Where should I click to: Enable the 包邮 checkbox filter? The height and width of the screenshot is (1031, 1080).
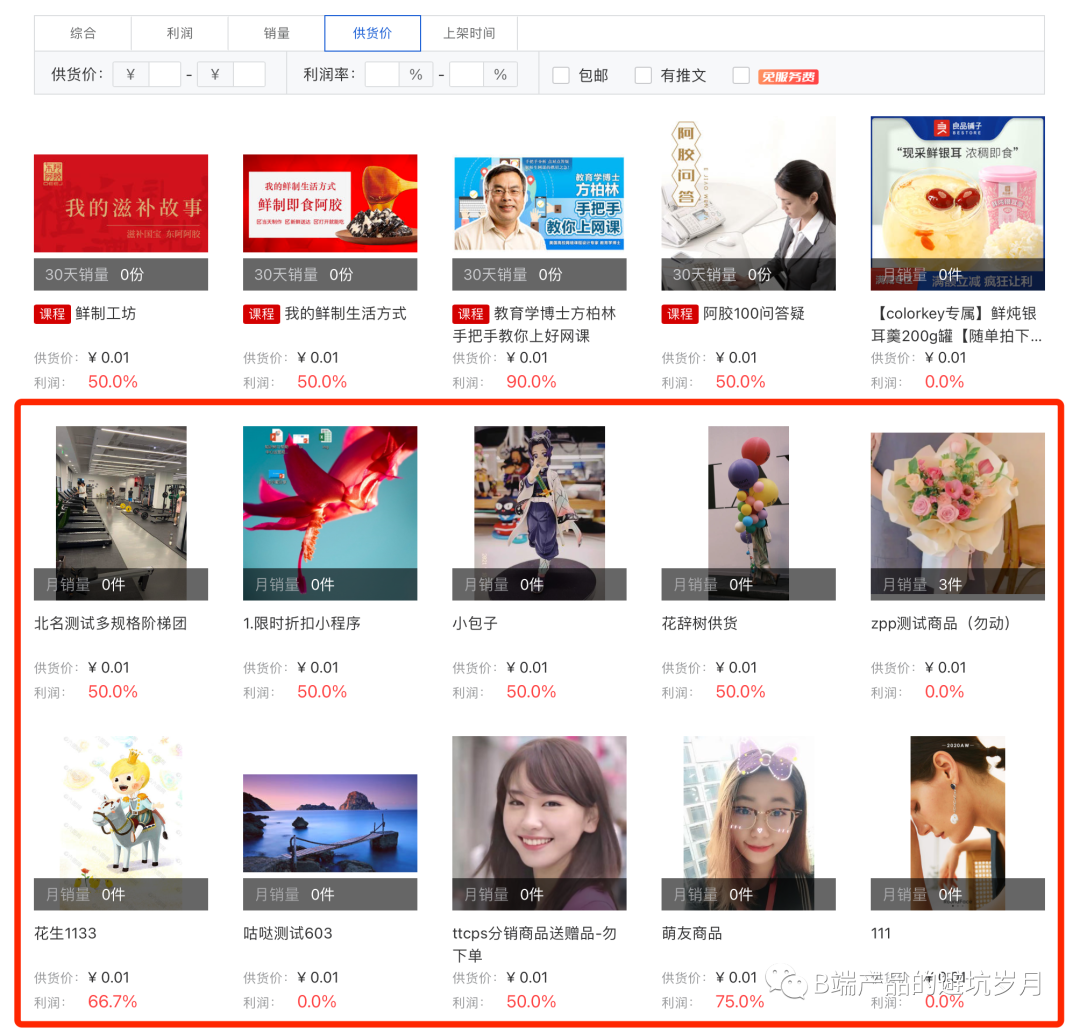coord(561,75)
